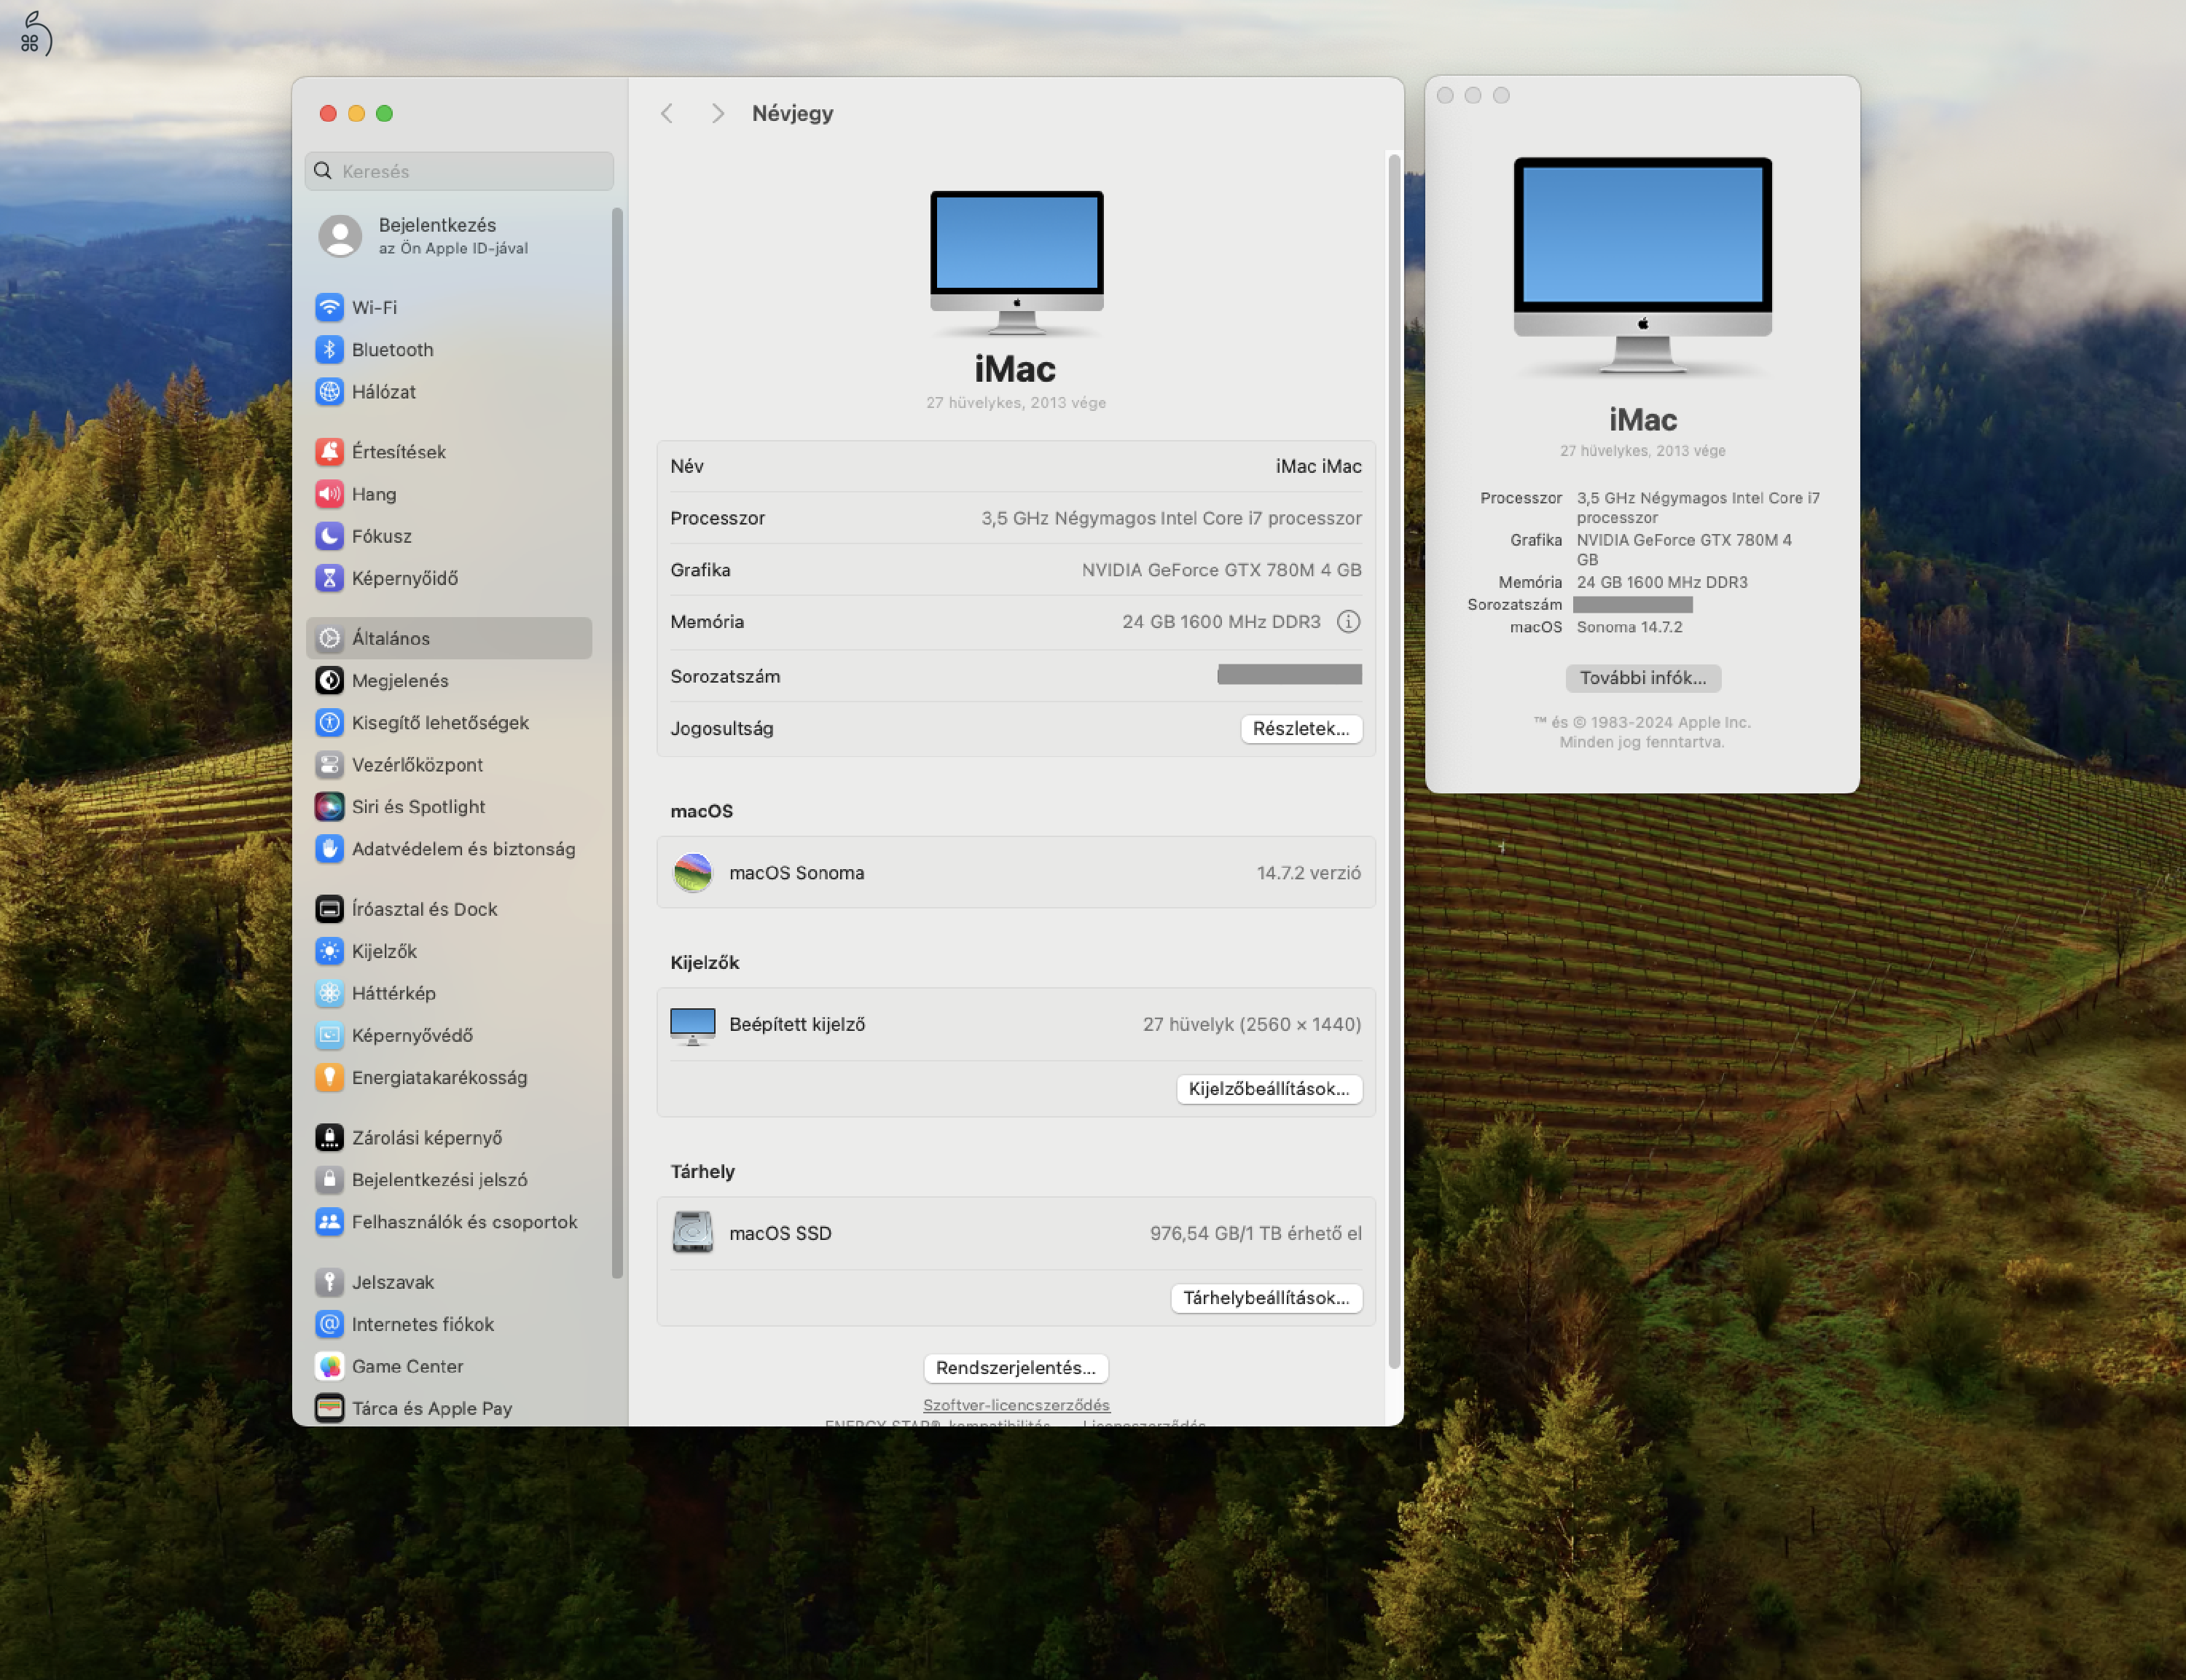
Task: Open Kijelzőbeállítások... display settings button
Action: coord(1269,1088)
